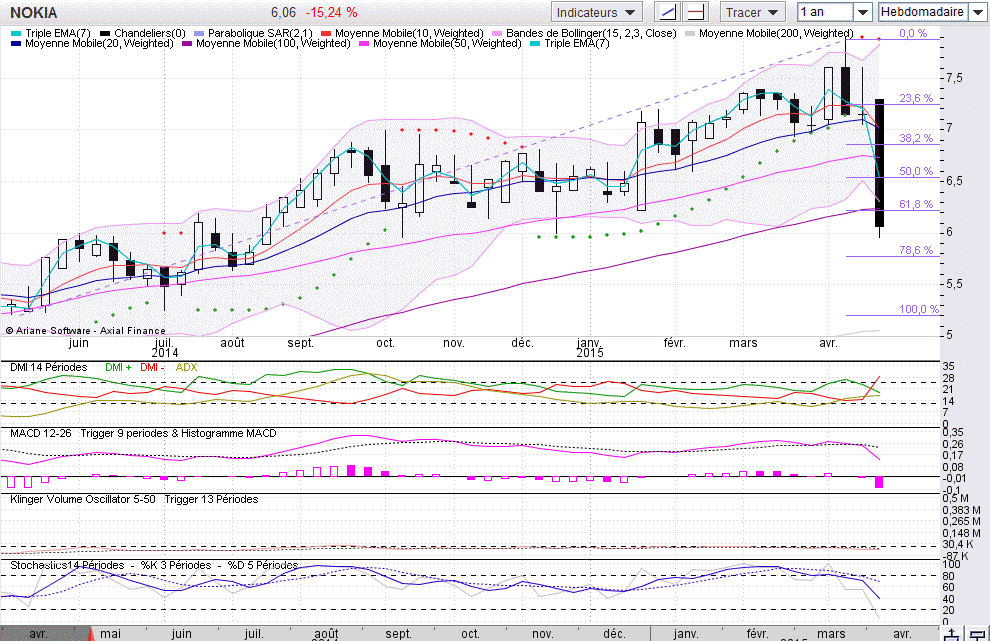Expand the '1 an' period dropdown arrow
This screenshot has width=990, height=641.
point(862,12)
